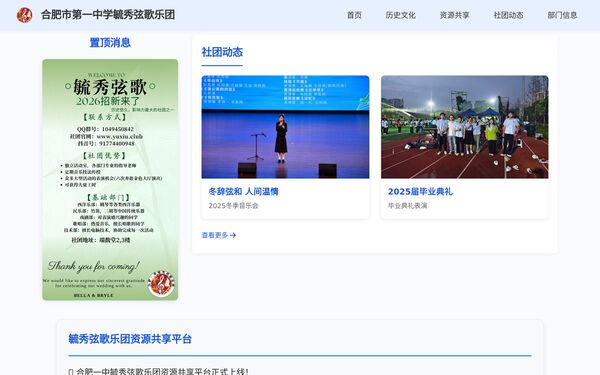Image resolution: width=600 pixels, height=375 pixels.
Task: Click the orchestra logo in the header
Action: pyautogui.click(x=24, y=15)
